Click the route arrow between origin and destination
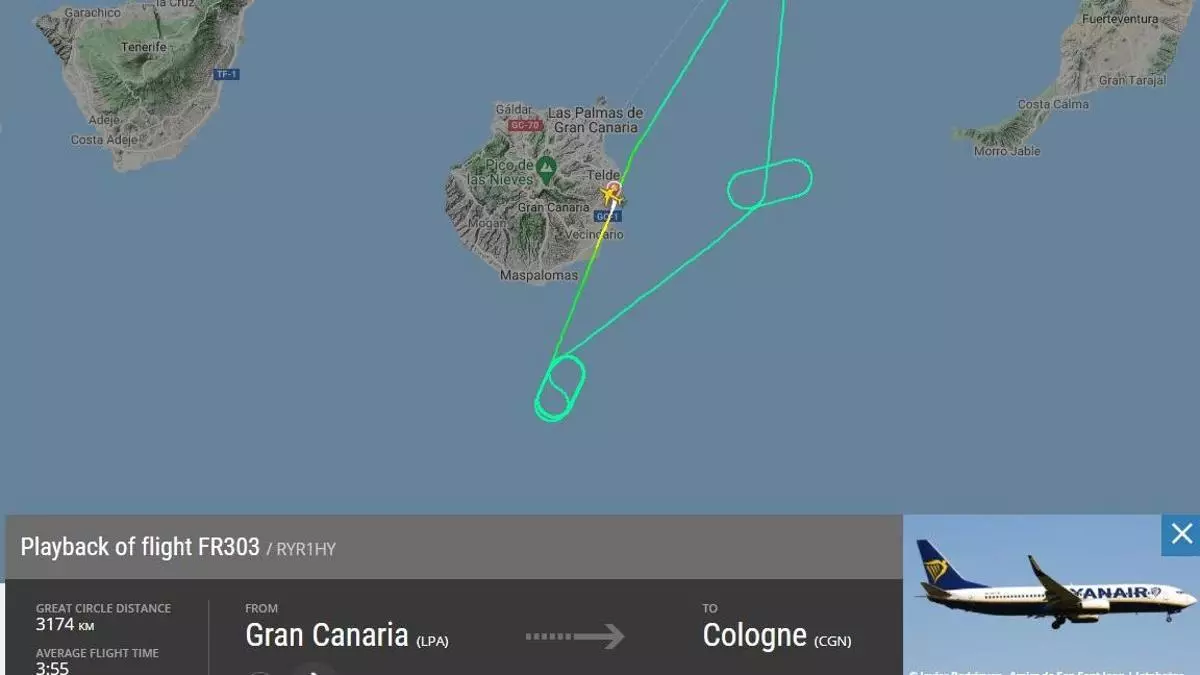Image resolution: width=1200 pixels, height=675 pixels. (574, 636)
